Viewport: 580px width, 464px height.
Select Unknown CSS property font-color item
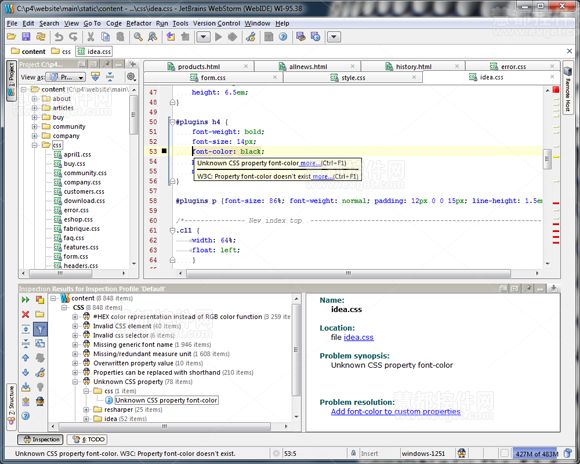[166, 400]
